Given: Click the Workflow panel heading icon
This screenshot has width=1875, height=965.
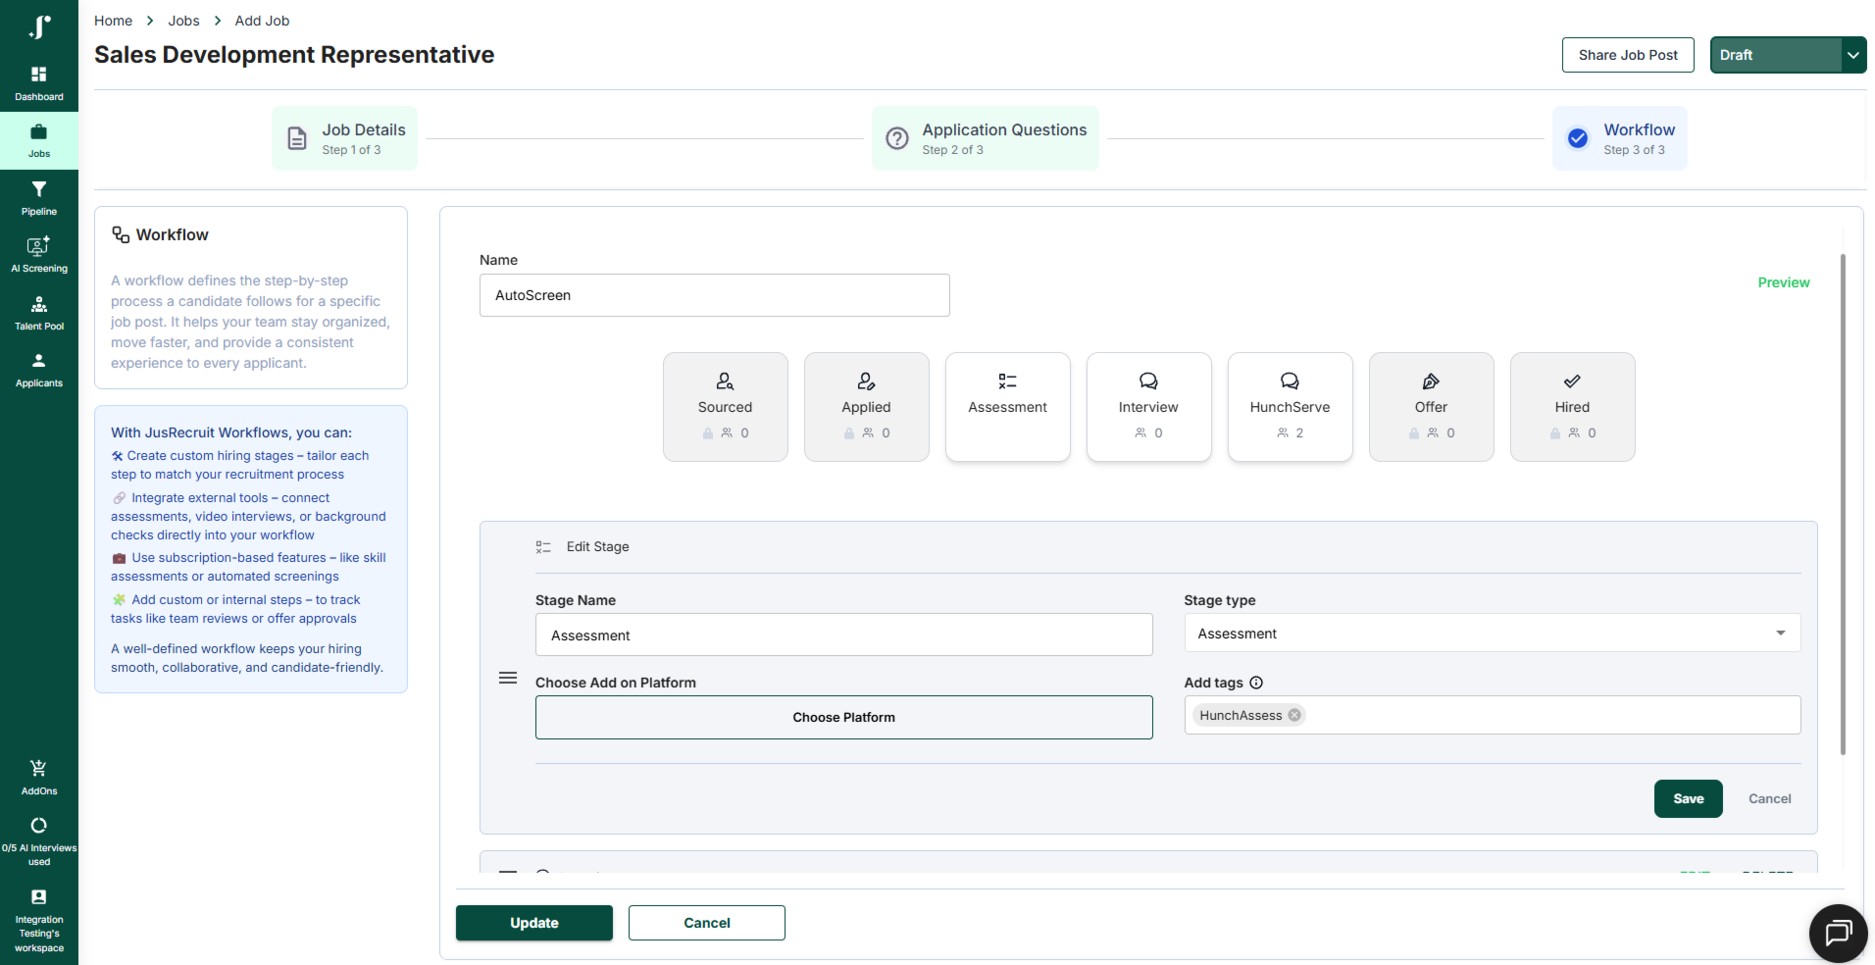Looking at the screenshot, I should point(121,235).
